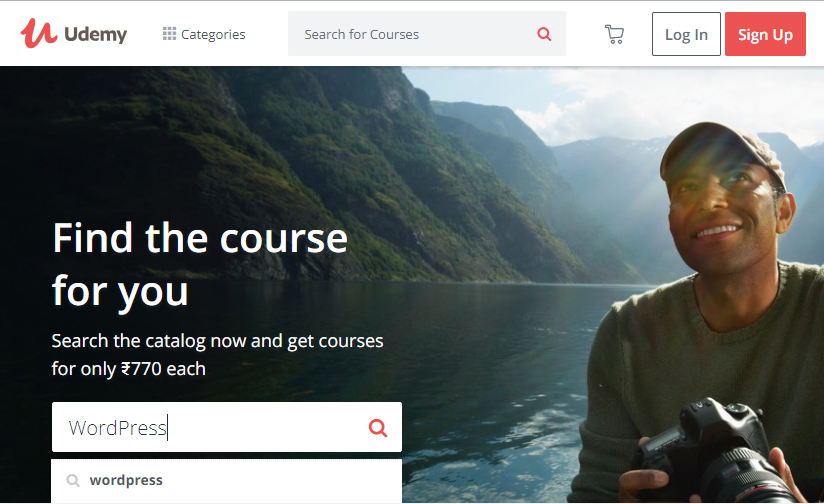
Task: Click the "Find the course for you" heading
Action: tap(200, 264)
